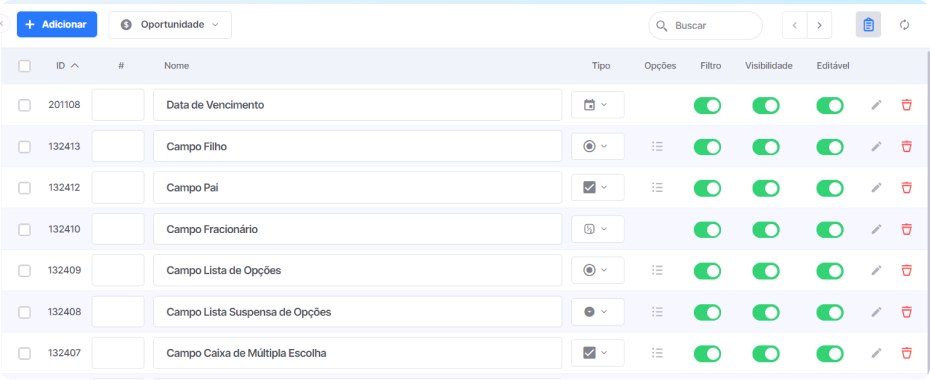Open options list icon for Campo Pai
930x380 pixels.
pos(657,187)
